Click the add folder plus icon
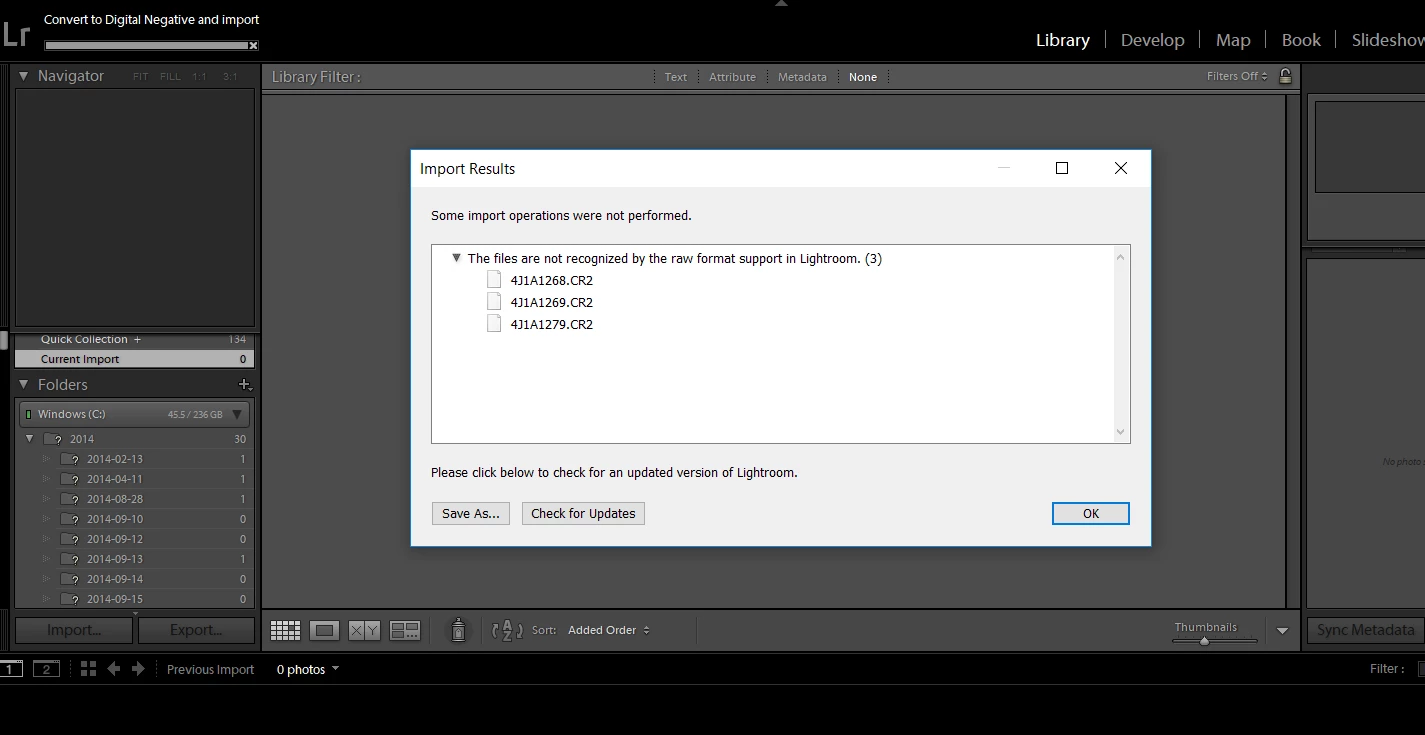The height and width of the screenshot is (735, 1425). (x=245, y=385)
